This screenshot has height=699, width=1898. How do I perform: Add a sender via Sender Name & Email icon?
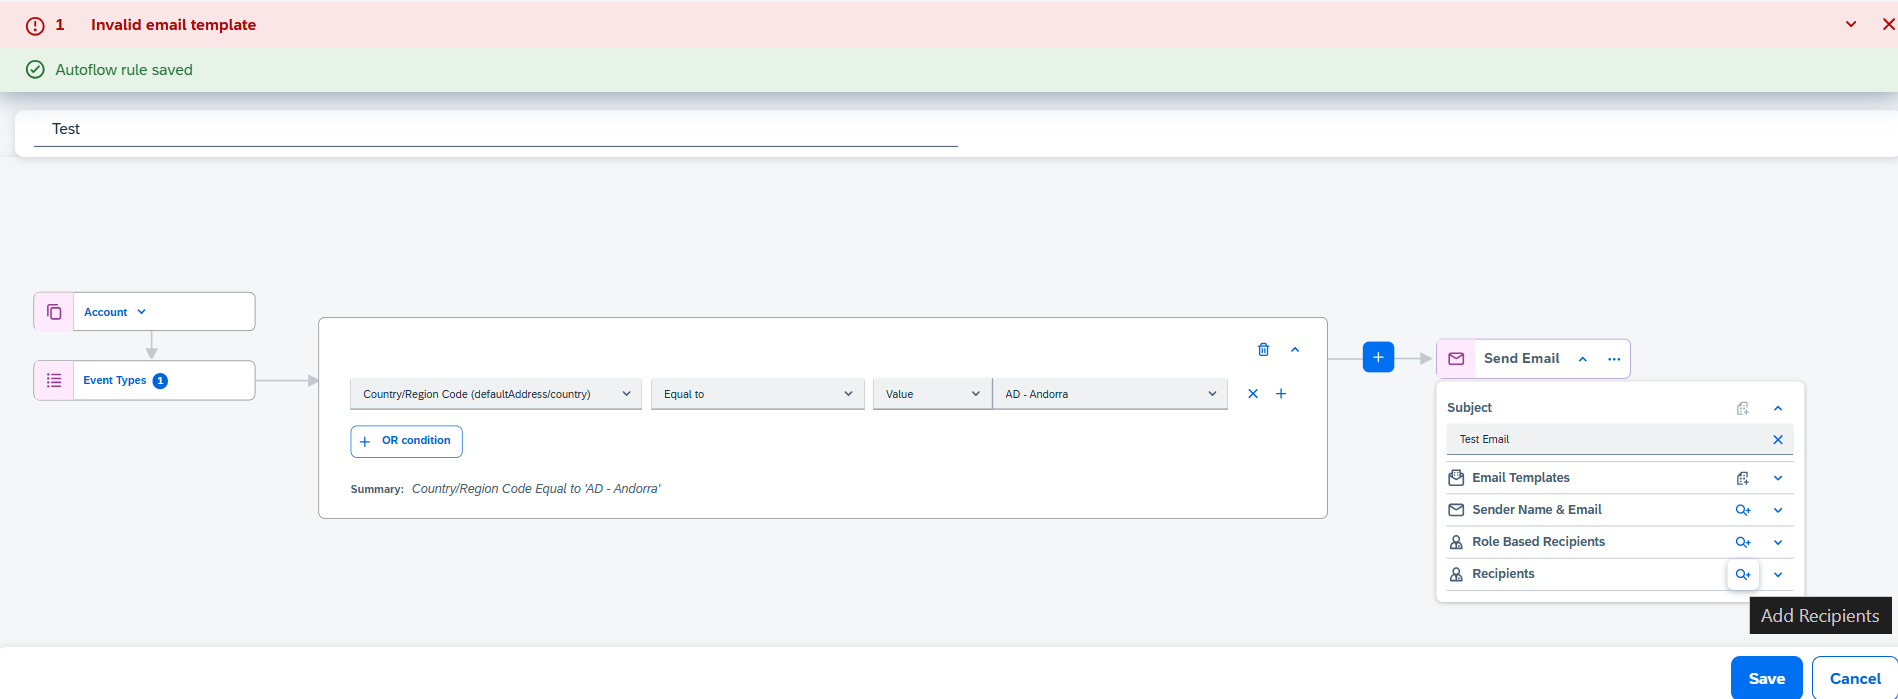(x=1743, y=510)
